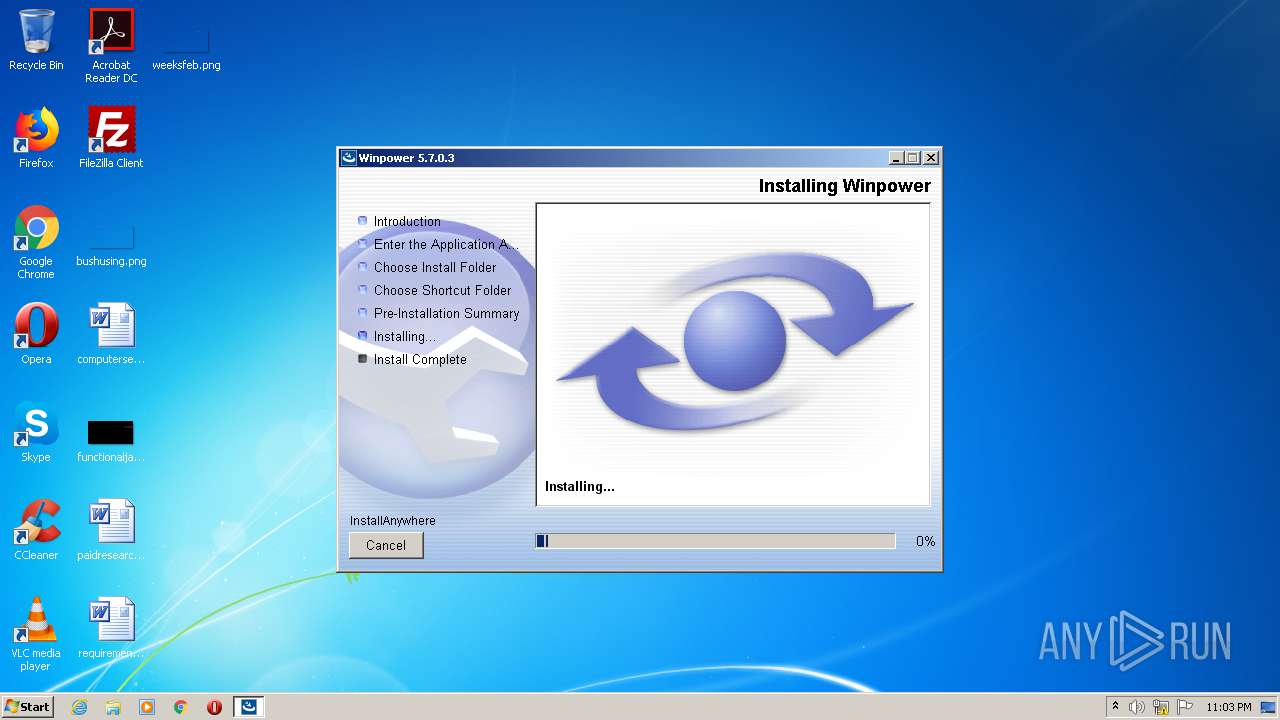Cancel the Winpower installation

[x=386, y=545]
